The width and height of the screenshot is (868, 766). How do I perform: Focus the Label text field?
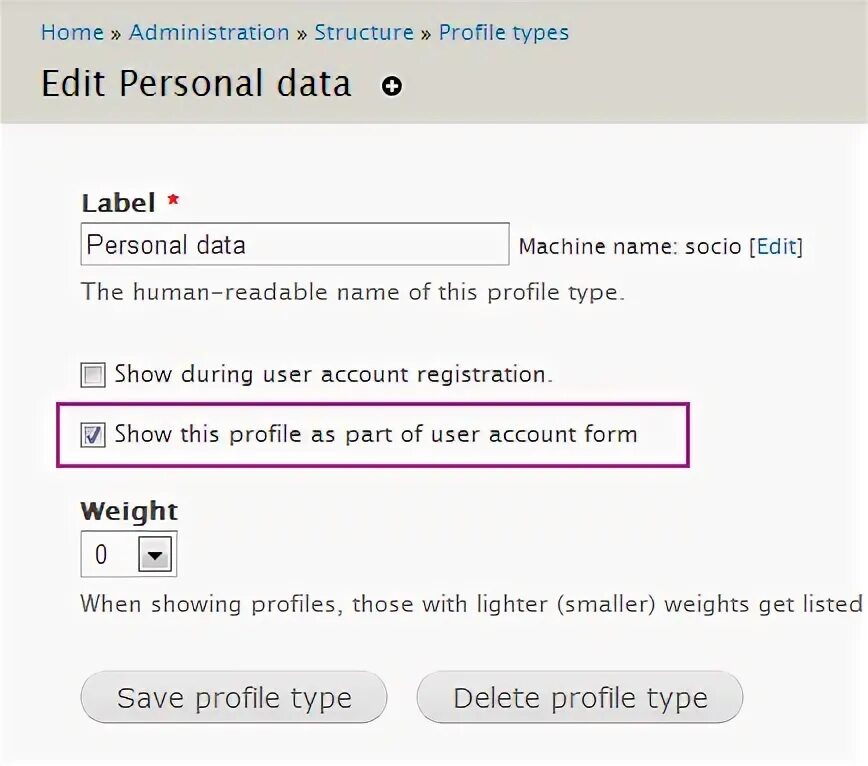(x=294, y=244)
